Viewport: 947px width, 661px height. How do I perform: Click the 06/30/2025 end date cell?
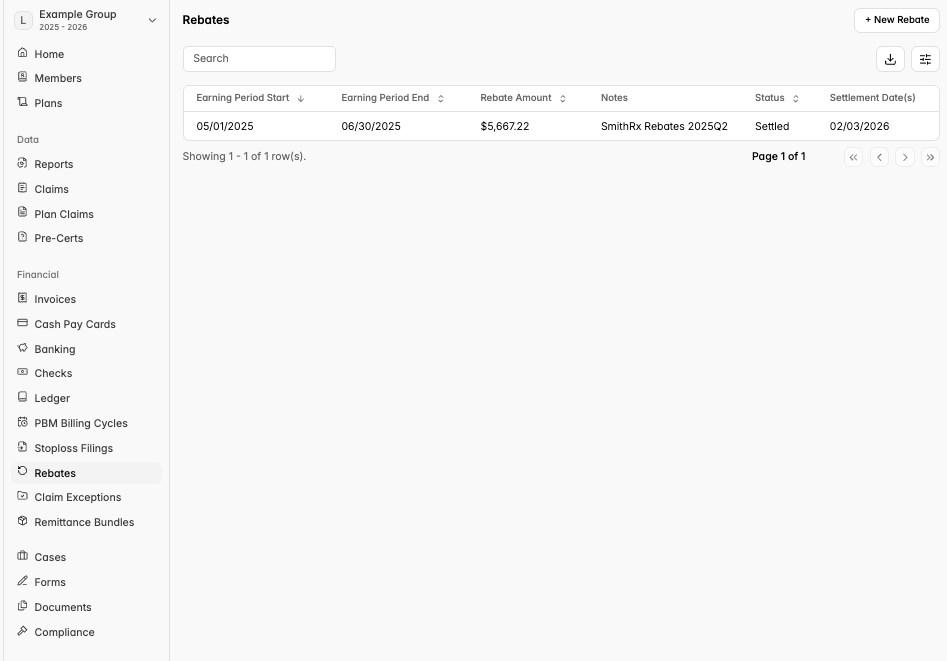(371, 126)
